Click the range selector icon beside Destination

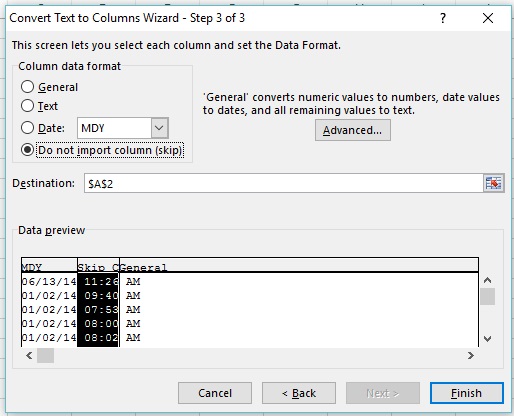point(494,183)
